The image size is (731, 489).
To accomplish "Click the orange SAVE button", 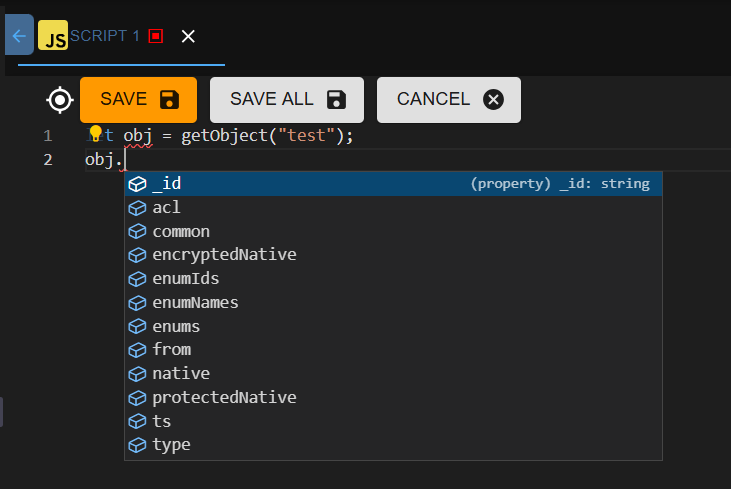I will (138, 100).
